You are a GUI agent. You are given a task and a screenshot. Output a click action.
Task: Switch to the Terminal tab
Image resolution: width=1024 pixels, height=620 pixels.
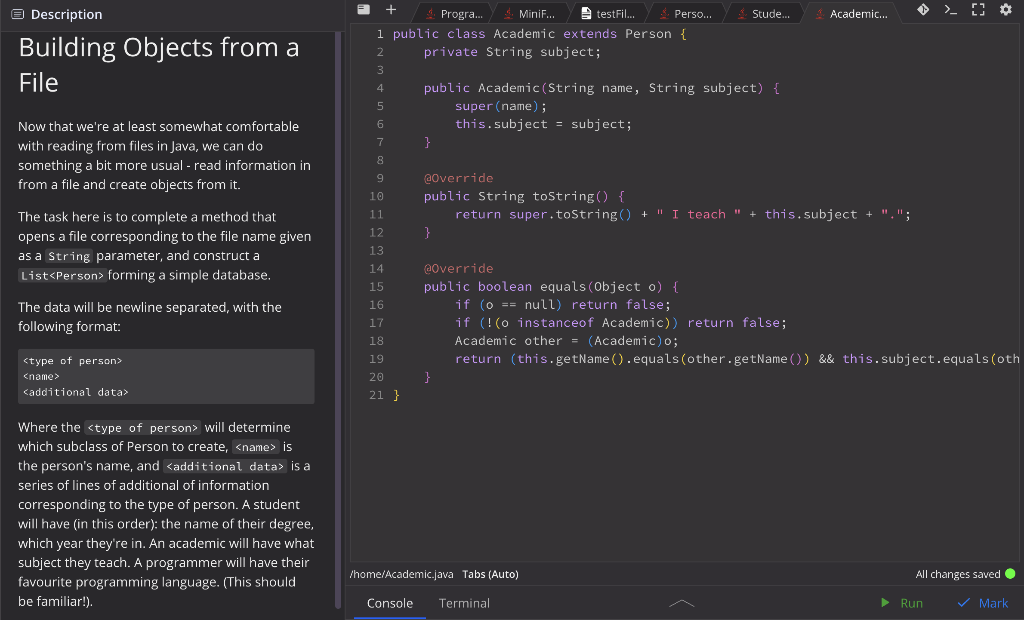tap(466, 603)
